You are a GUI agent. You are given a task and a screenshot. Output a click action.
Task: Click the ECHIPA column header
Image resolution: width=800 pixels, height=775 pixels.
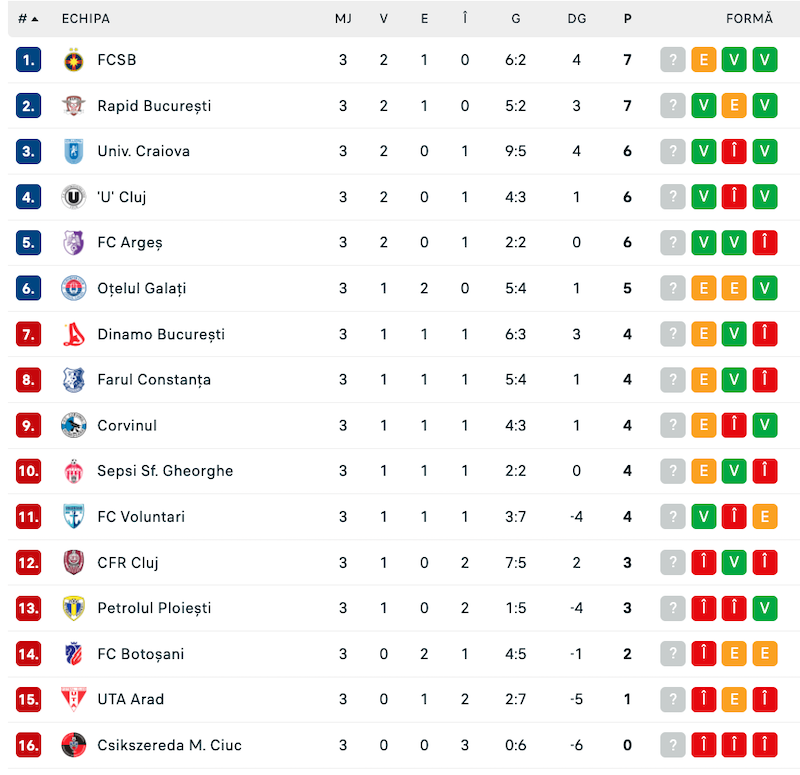pos(86,19)
